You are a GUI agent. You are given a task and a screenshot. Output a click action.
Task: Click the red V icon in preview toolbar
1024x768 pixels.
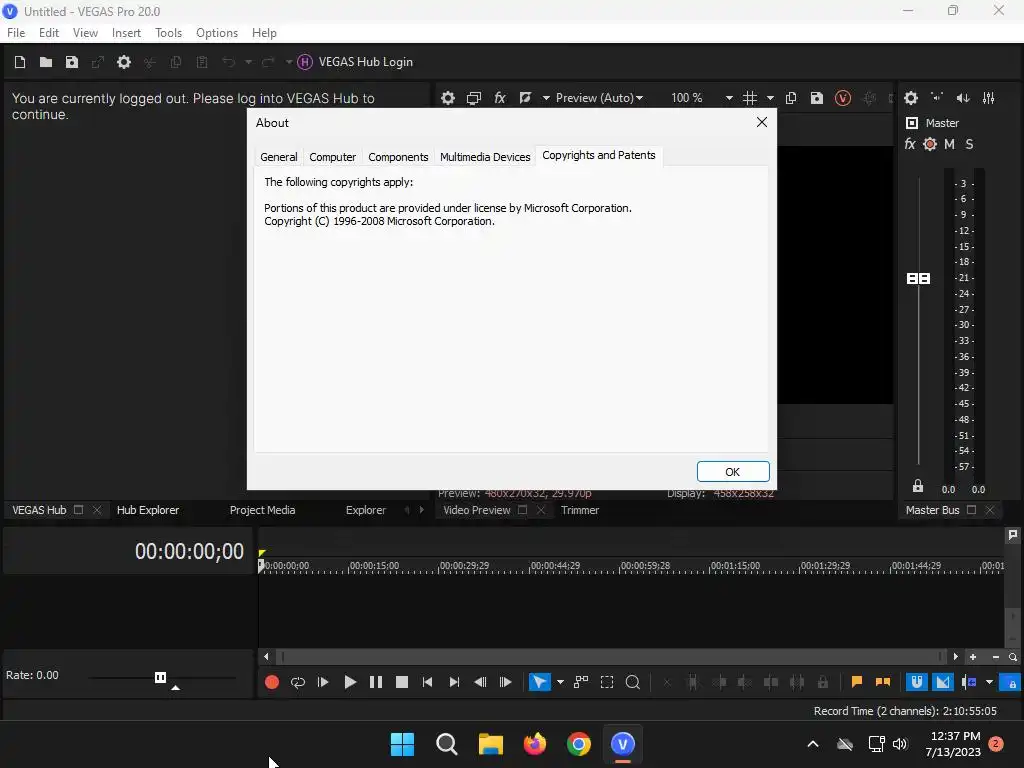[843, 98]
